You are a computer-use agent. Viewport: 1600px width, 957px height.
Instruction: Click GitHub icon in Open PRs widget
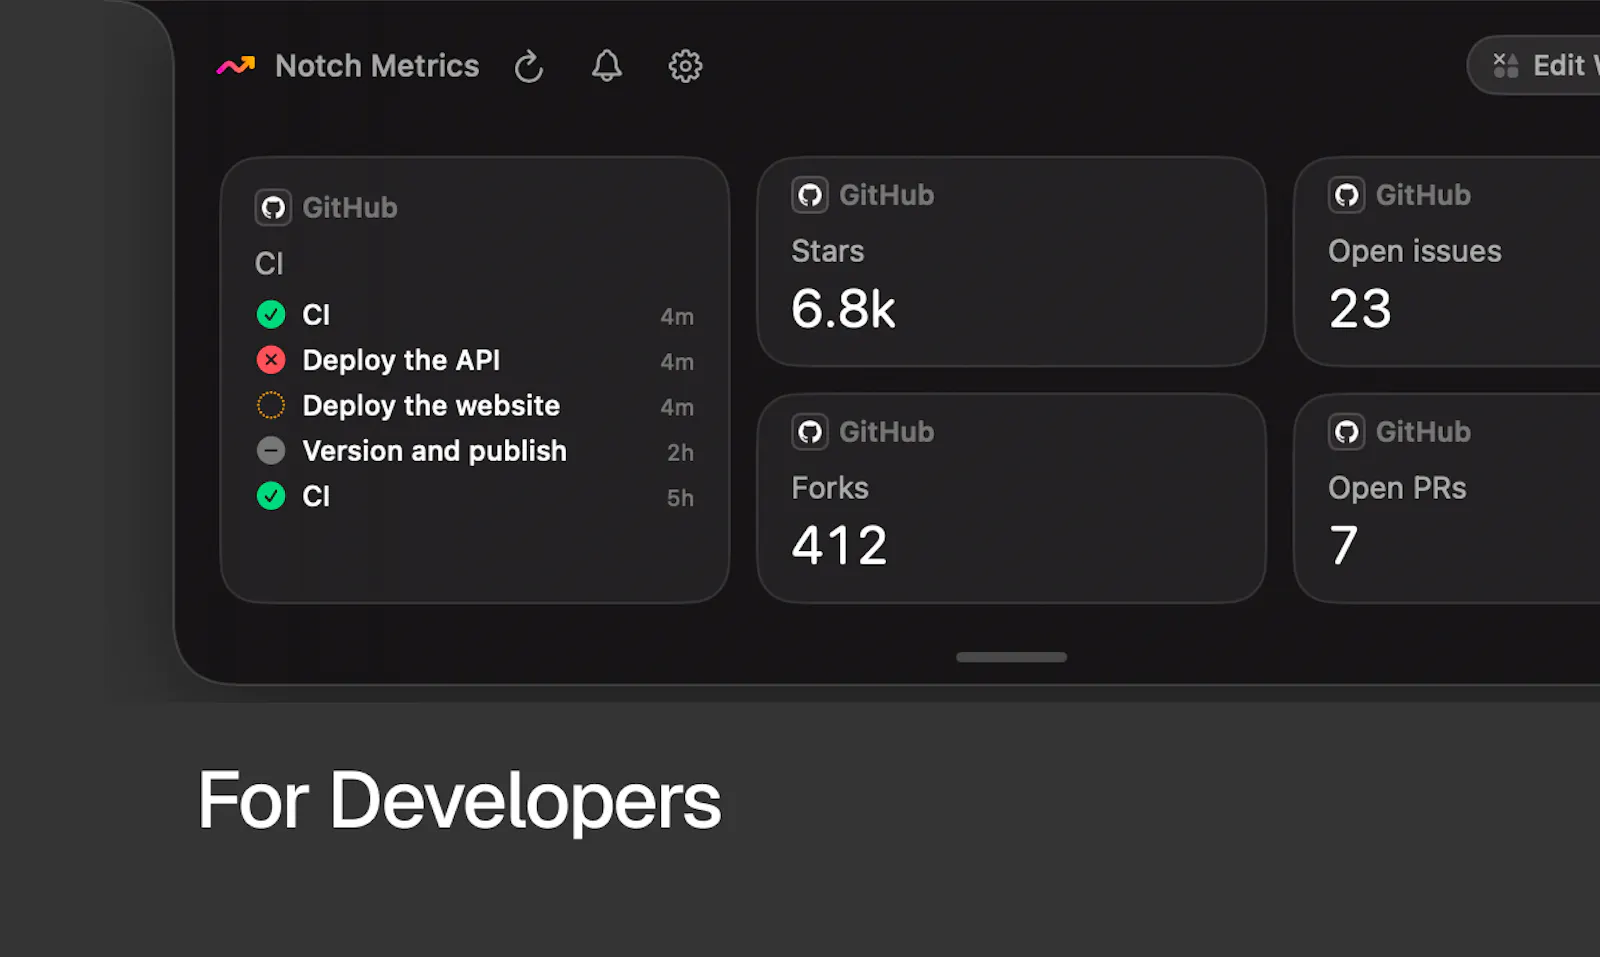coord(1347,432)
